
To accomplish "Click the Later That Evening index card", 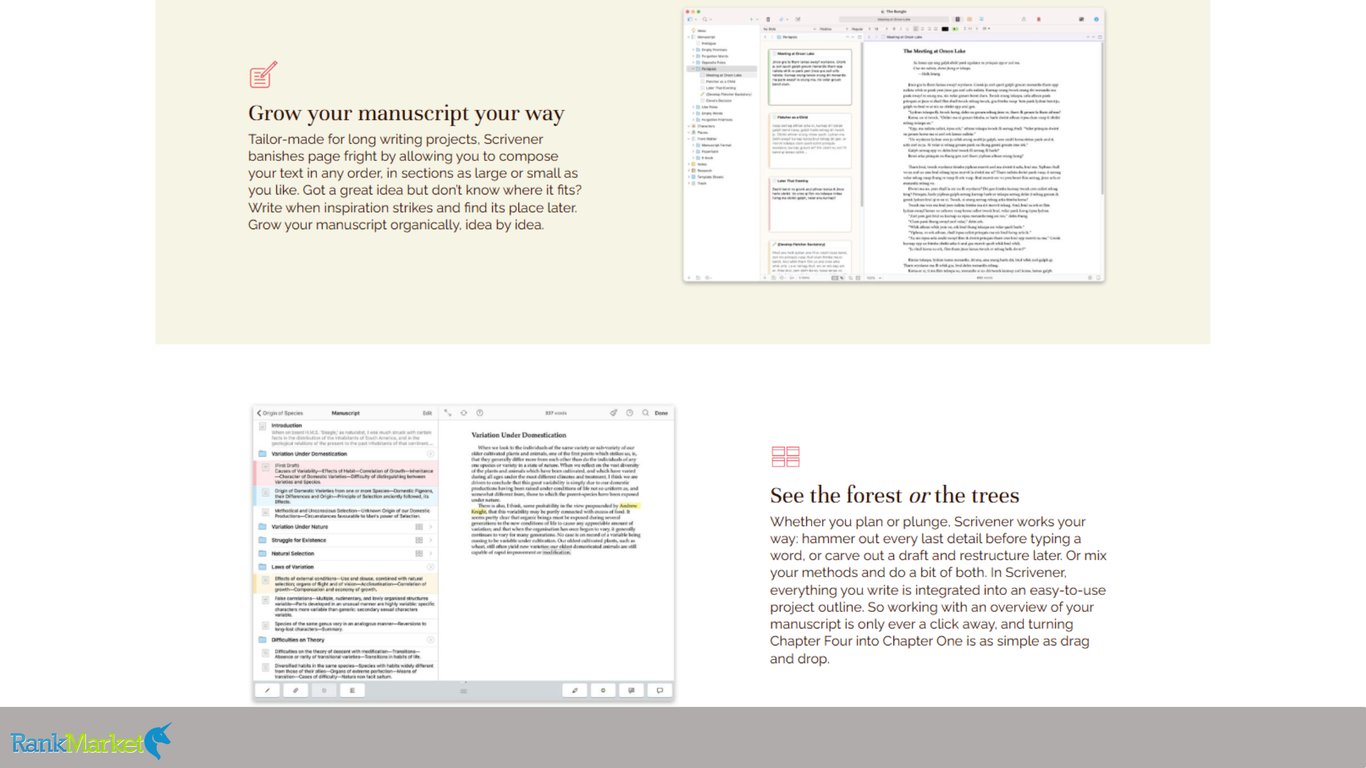I will tap(810, 204).
